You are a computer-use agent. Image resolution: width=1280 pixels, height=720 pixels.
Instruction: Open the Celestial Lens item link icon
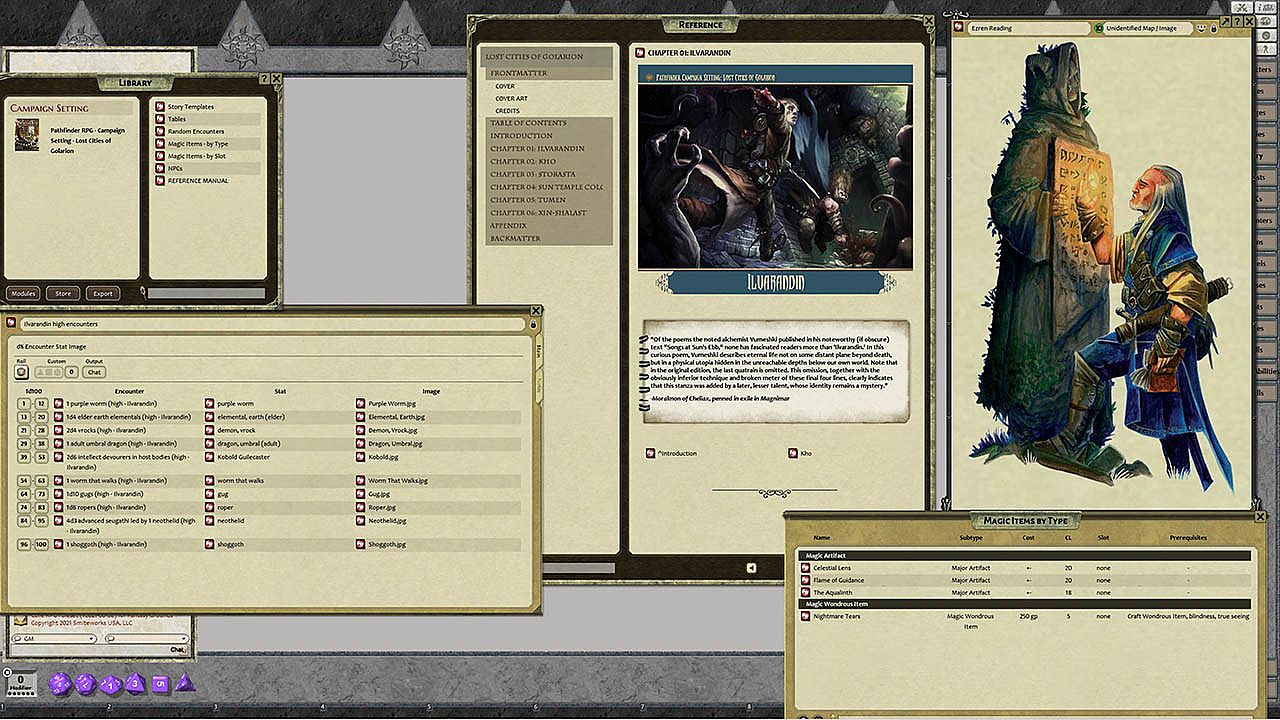[805, 568]
